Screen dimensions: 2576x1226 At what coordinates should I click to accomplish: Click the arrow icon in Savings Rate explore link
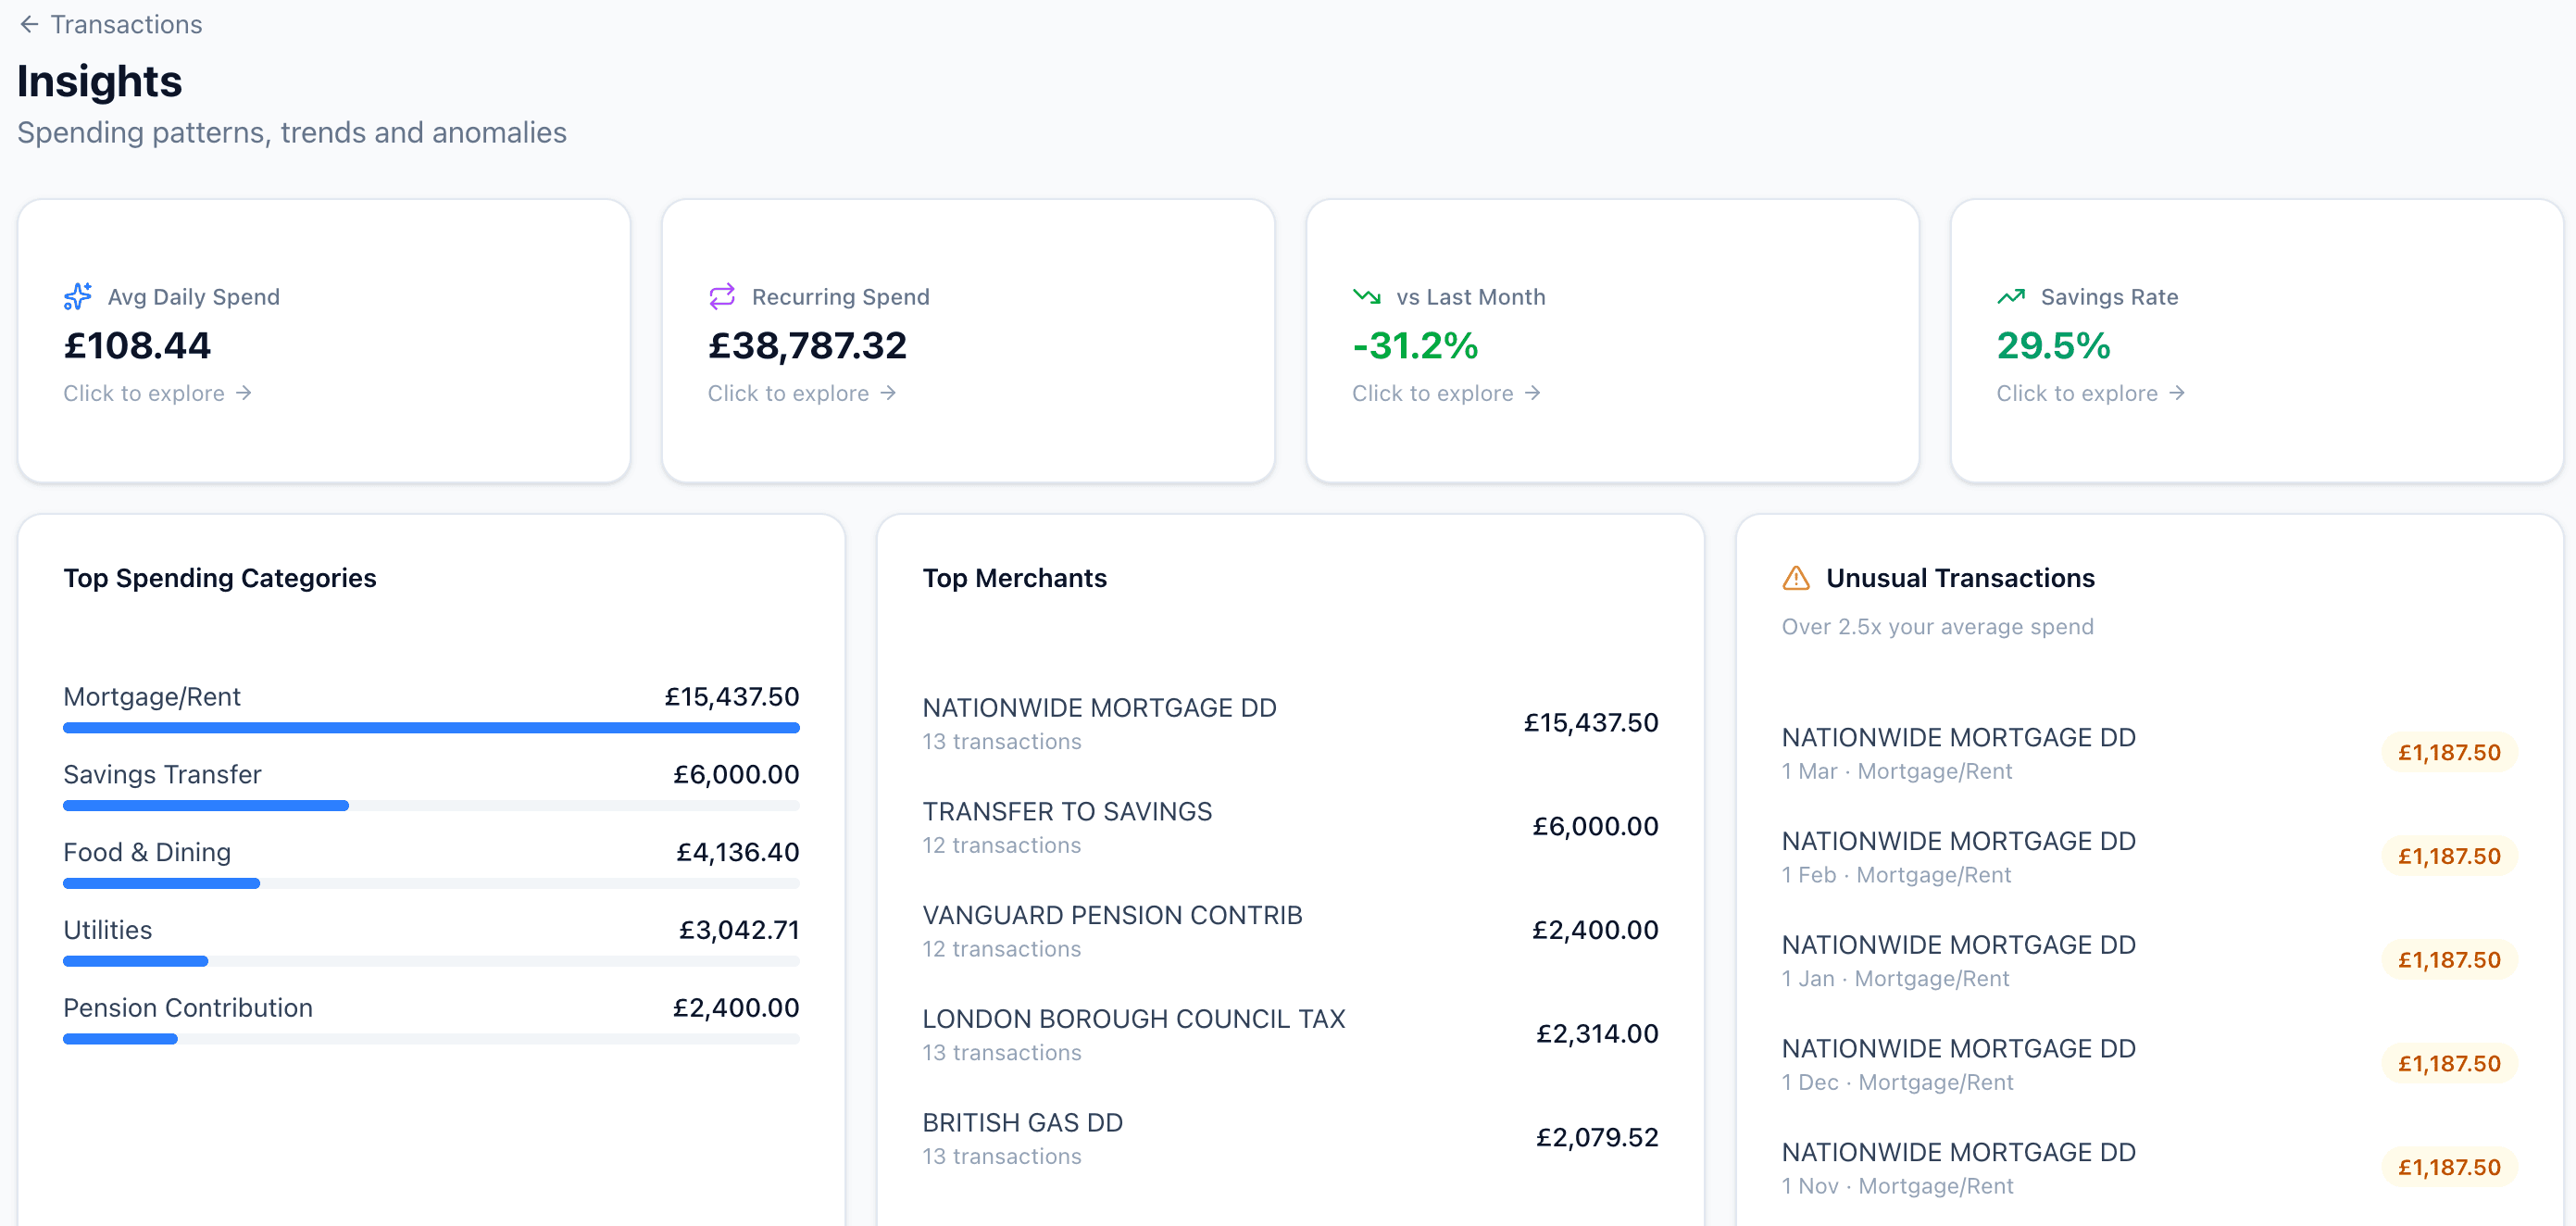2179,393
